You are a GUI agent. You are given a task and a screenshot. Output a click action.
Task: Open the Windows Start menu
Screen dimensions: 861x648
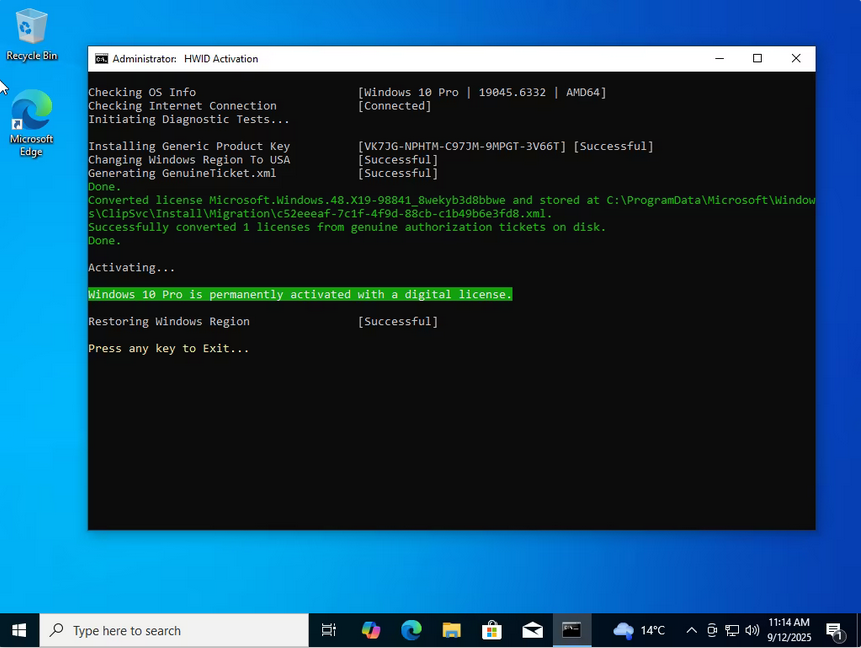coord(19,630)
